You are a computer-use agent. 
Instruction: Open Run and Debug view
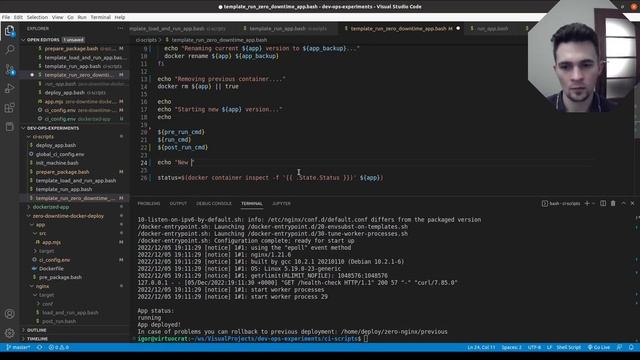tap(9, 89)
